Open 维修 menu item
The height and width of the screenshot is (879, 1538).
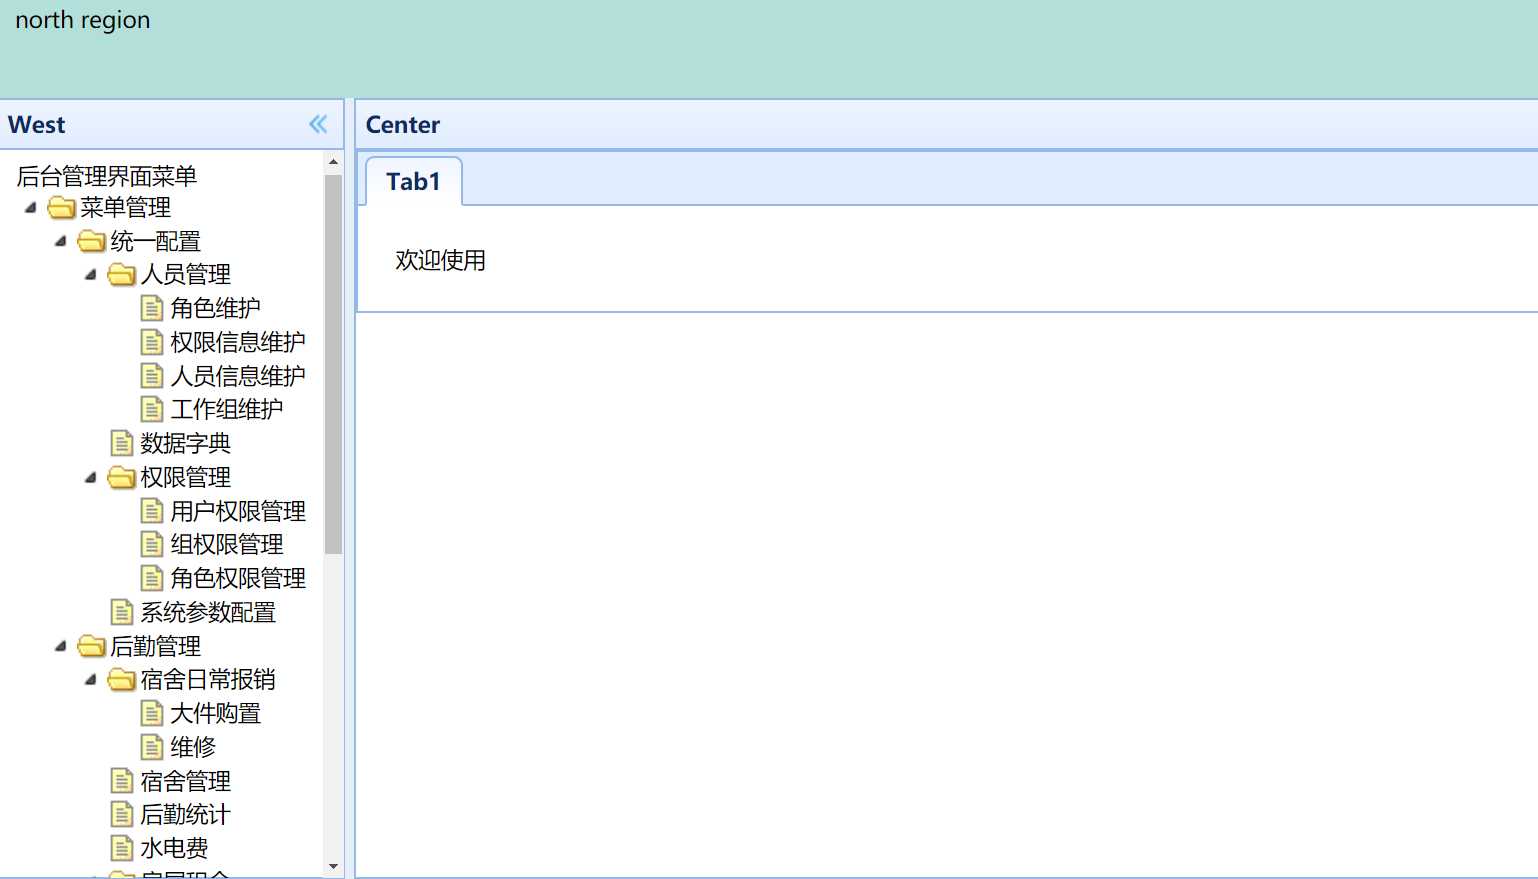click(x=193, y=748)
